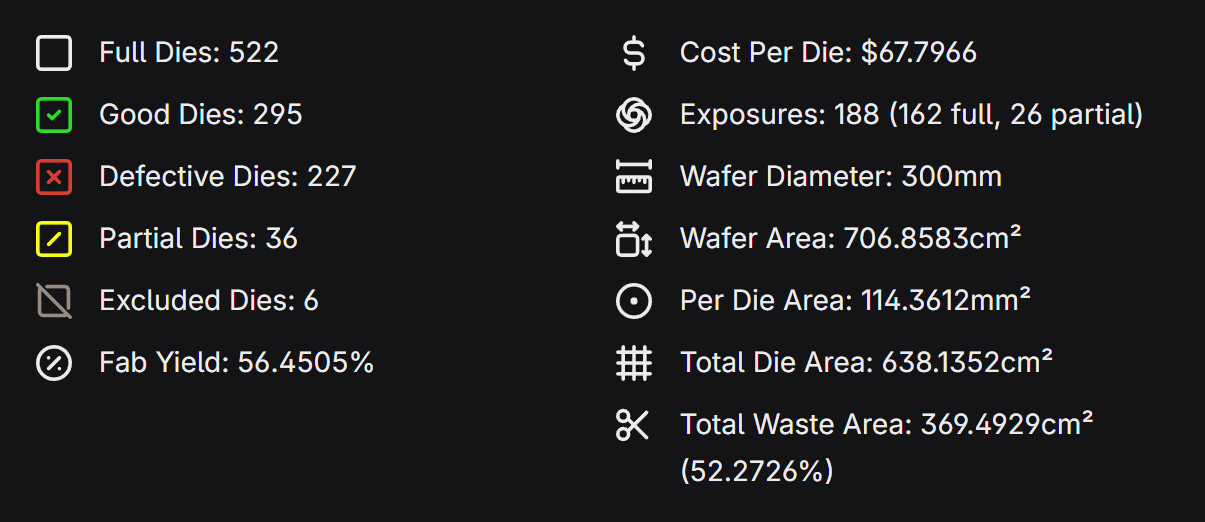Click the Wafer Diameter: 300mm text
The width and height of the screenshot is (1205, 522).
[x=841, y=176]
